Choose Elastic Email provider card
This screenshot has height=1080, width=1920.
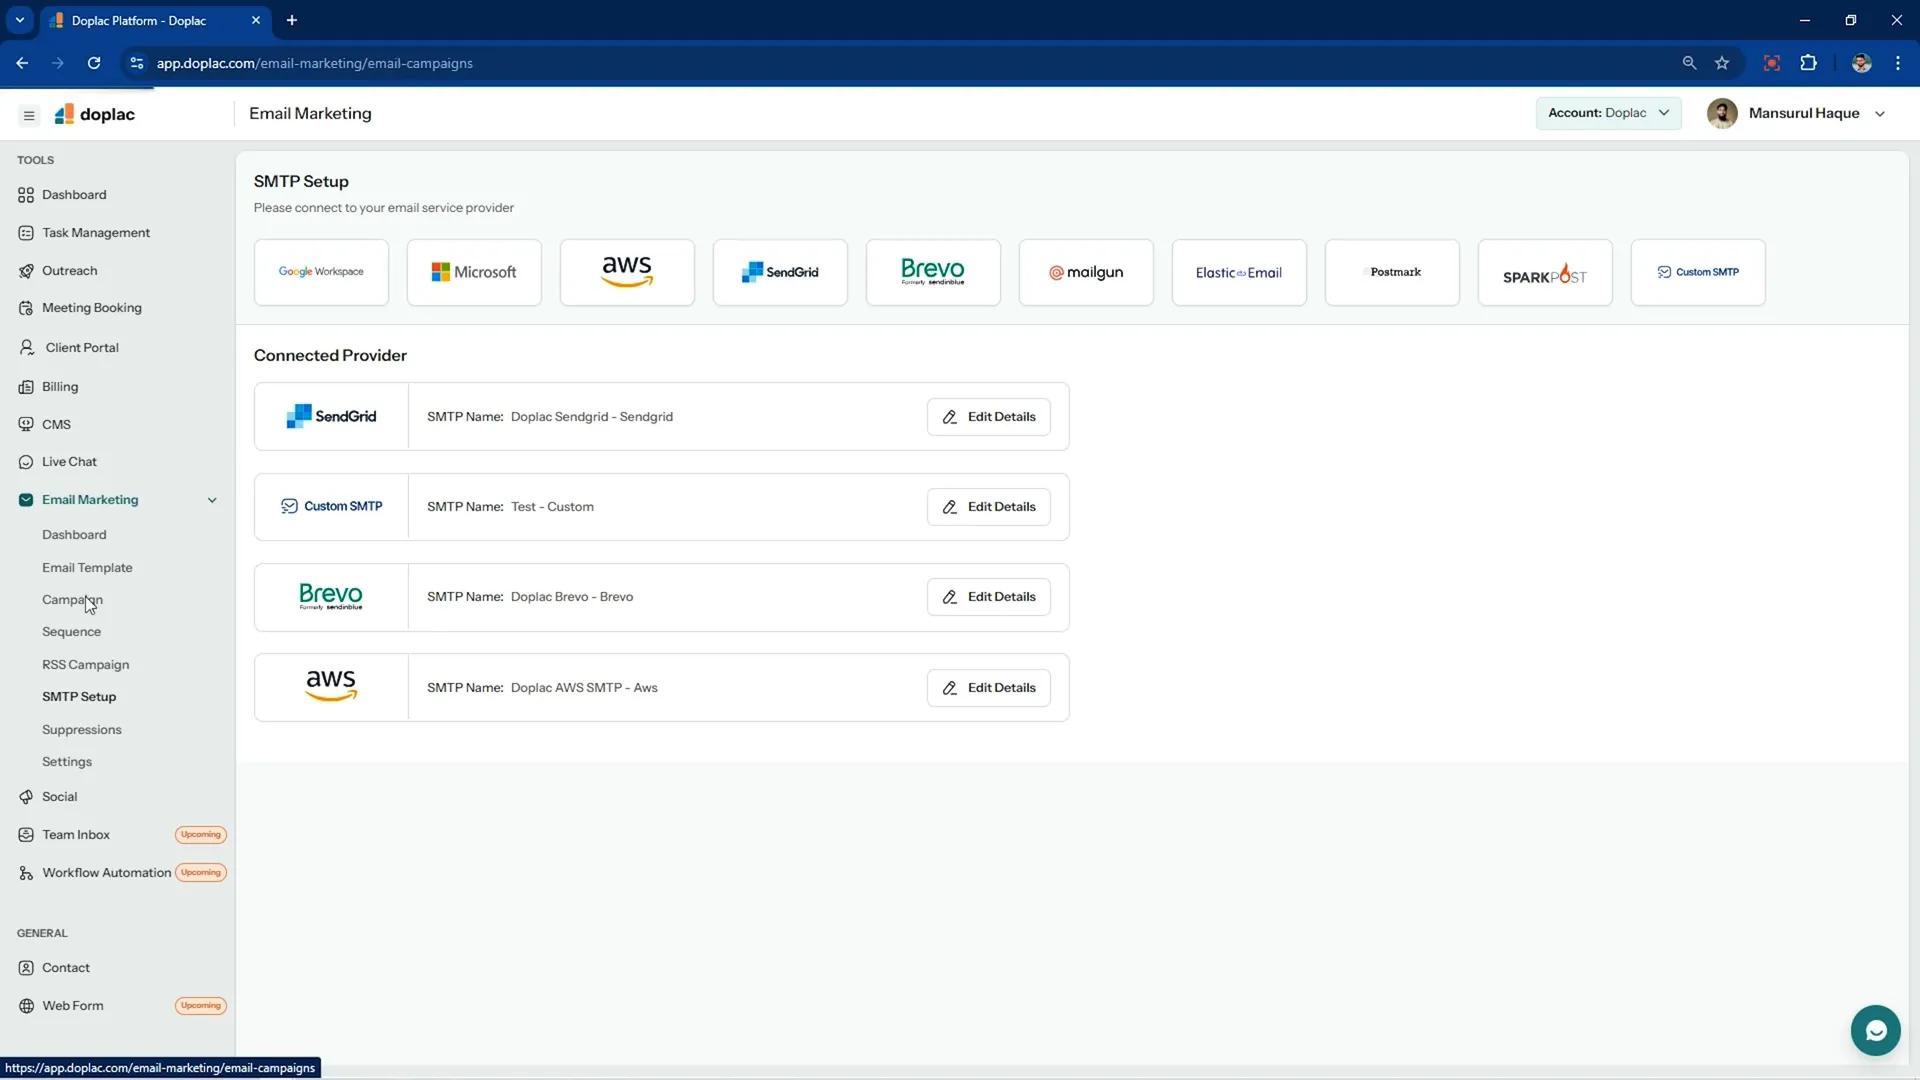point(1239,272)
